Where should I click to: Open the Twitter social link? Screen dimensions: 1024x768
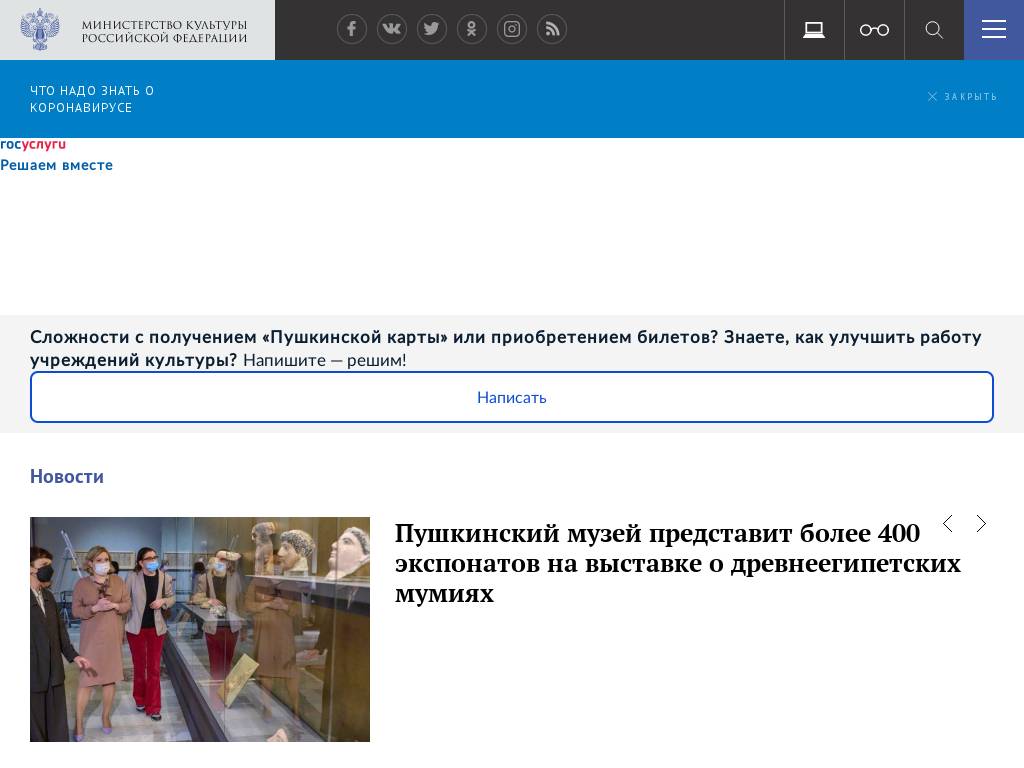432,29
